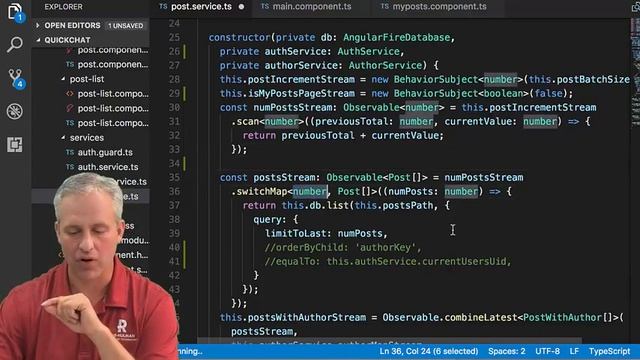Screen dimensions: 640x360
Task: Click the unsaved dot on post.service.ts tab
Action: tap(241, 7)
